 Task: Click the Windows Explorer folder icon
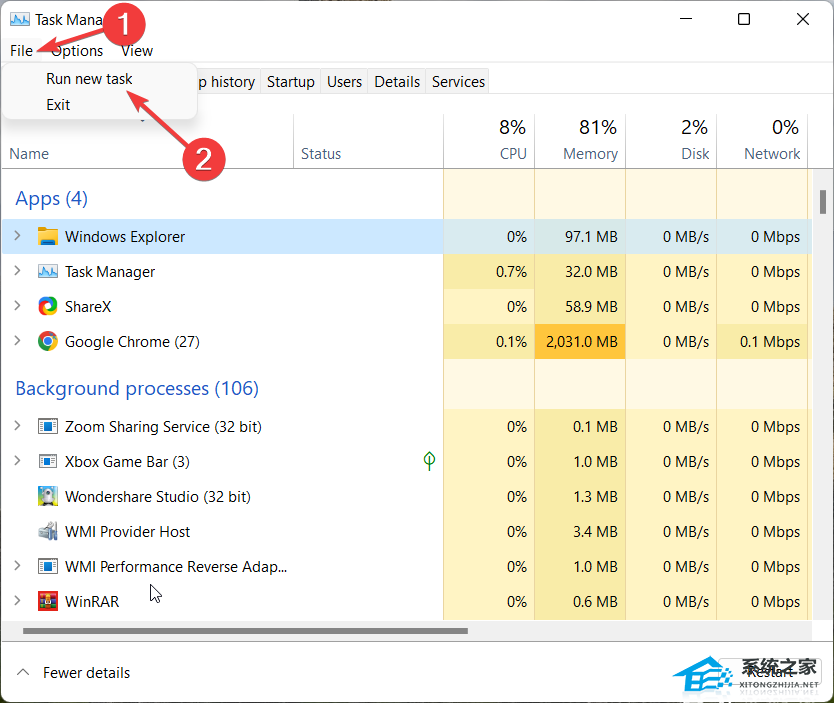[x=48, y=236]
